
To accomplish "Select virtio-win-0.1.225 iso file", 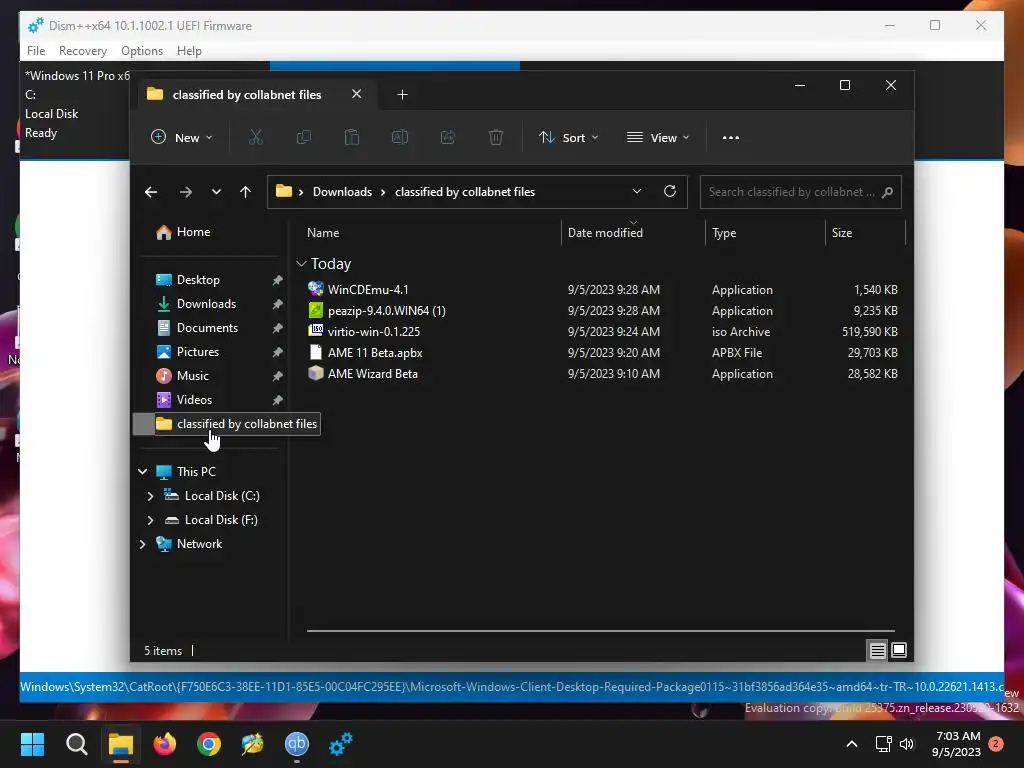I will 374,332.
